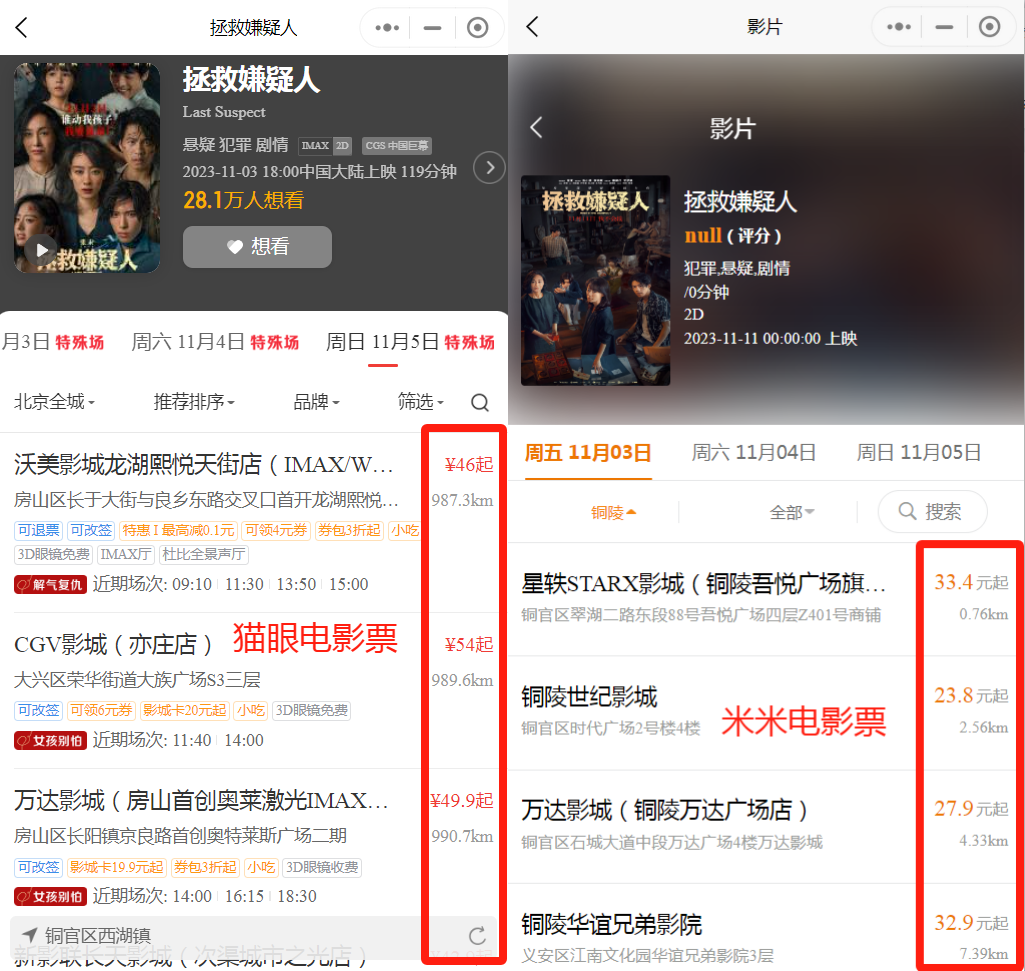This screenshot has height=971, width=1025.
Task: Click the ¥49.9起 price for 万达影城
Action: [x=462, y=801]
